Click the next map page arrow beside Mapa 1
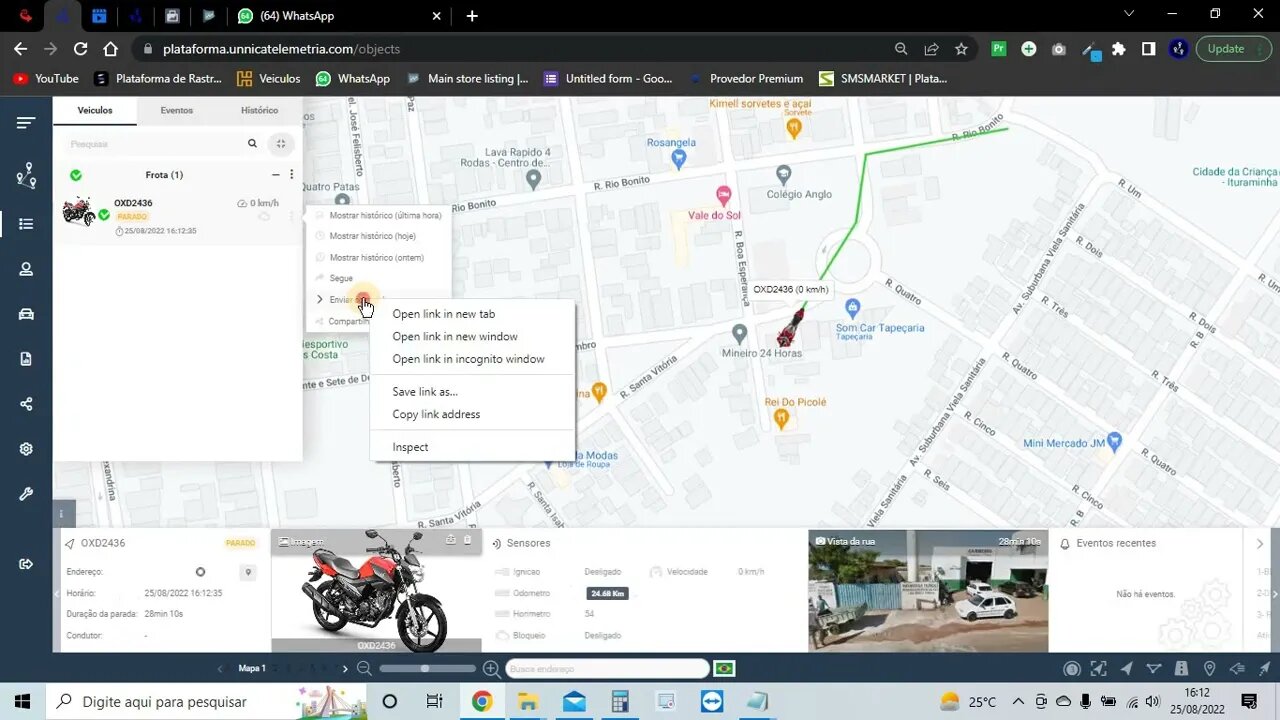This screenshot has width=1280, height=720. [x=345, y=668]
